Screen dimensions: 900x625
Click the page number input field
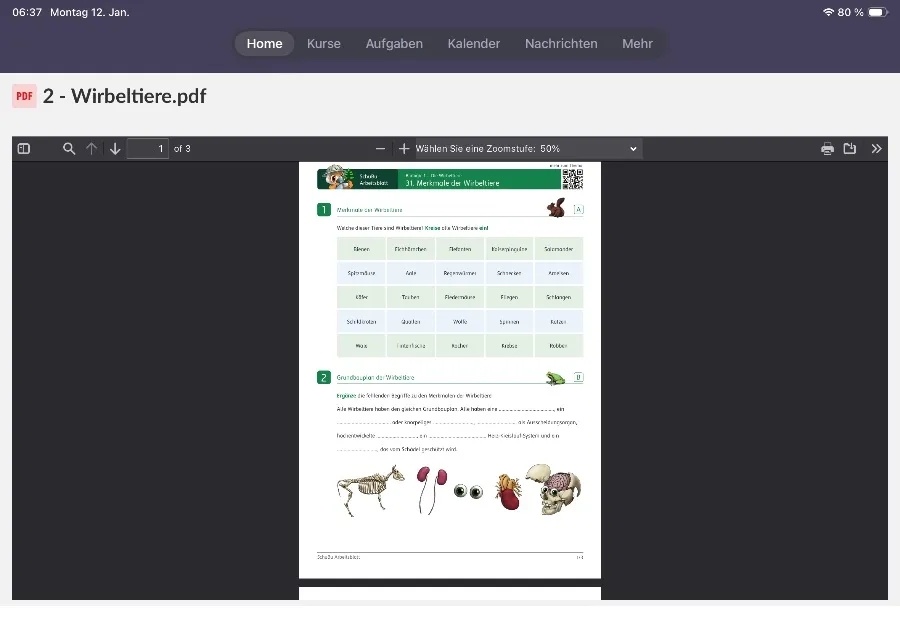[x=160, y=148]
